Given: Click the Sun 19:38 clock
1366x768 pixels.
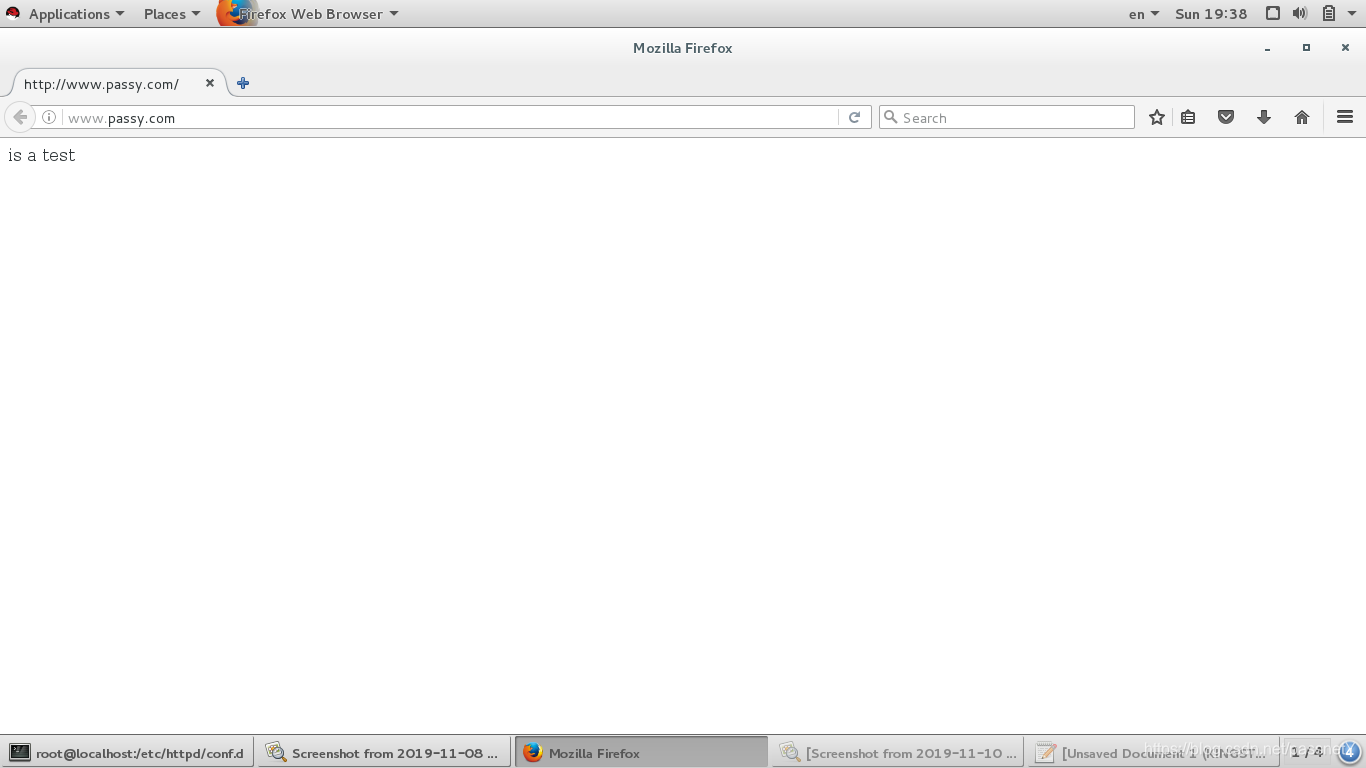Looking at the screenshot, I should pos(1211,14).
